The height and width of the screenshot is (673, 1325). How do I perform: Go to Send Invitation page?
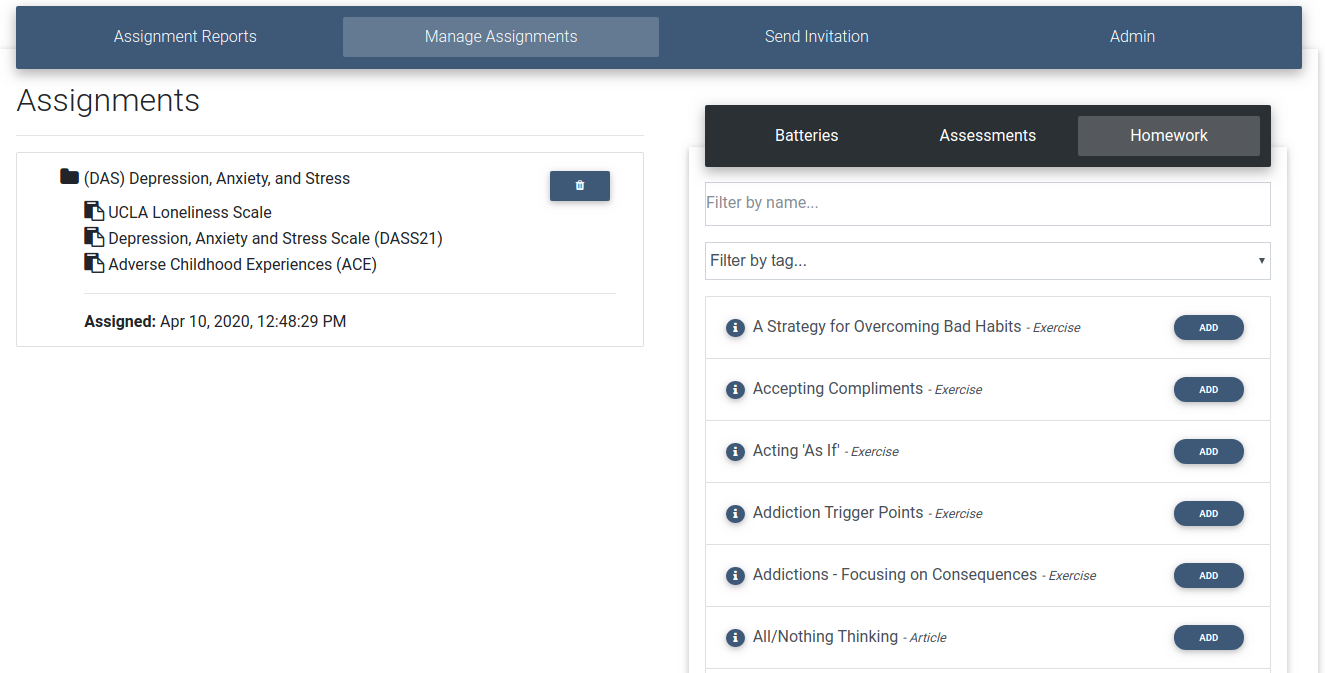point(816,37)
